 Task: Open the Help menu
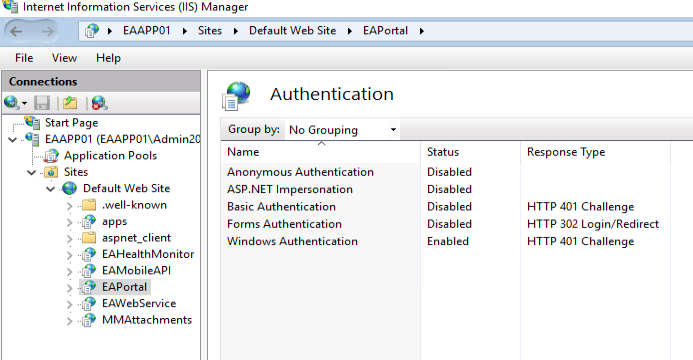[x=108, y=58]
